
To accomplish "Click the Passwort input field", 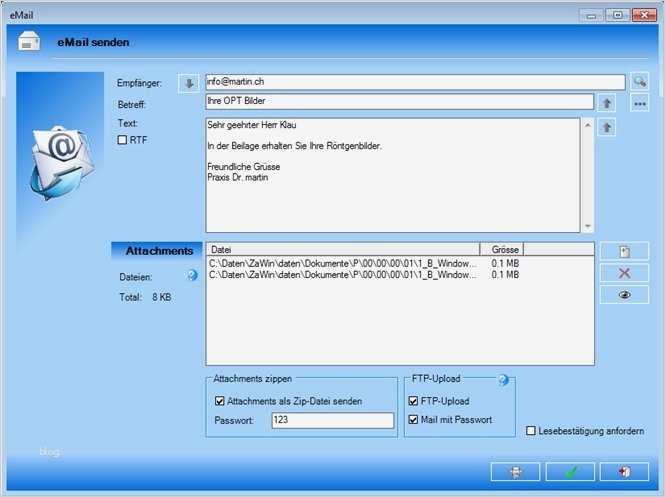I will [332, 420].
